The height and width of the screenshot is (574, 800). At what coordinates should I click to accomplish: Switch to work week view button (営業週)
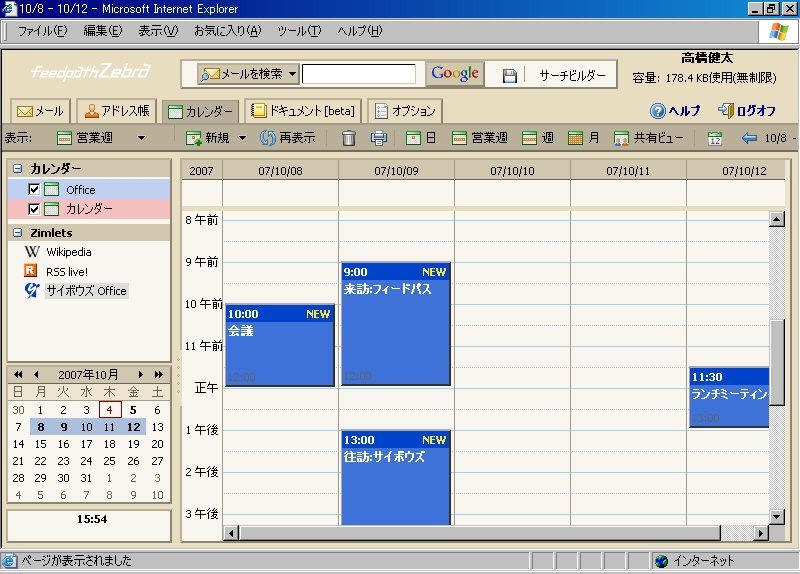coord(480,138)
